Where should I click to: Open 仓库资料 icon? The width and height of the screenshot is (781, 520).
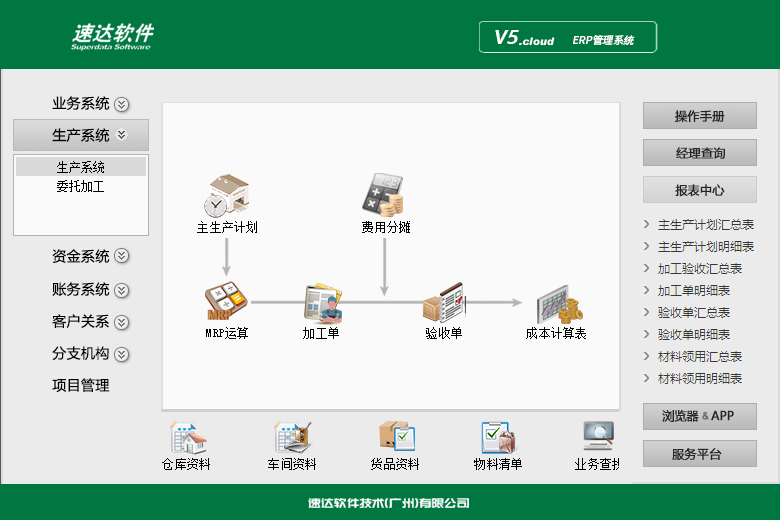coord(187,438)
